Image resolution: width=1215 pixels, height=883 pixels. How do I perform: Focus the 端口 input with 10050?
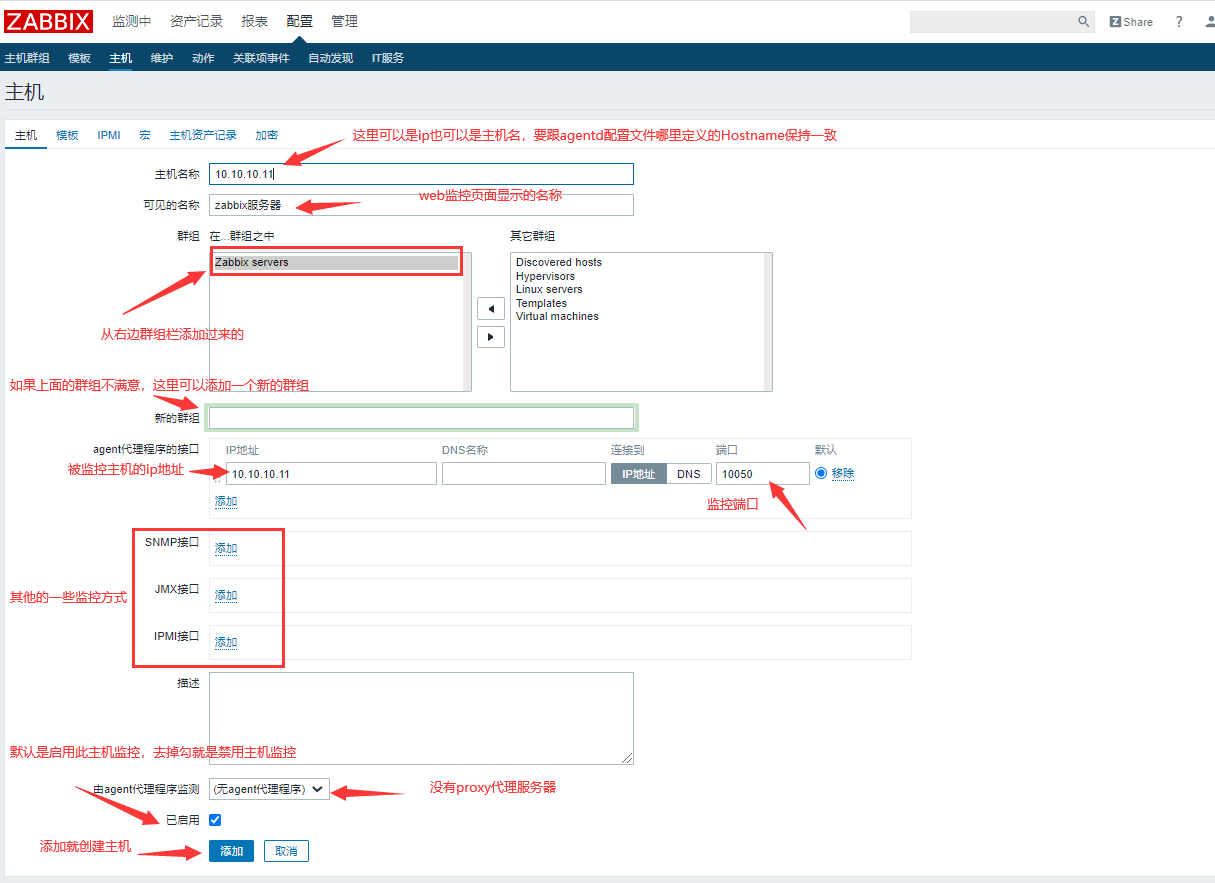(x=762, y=474)
